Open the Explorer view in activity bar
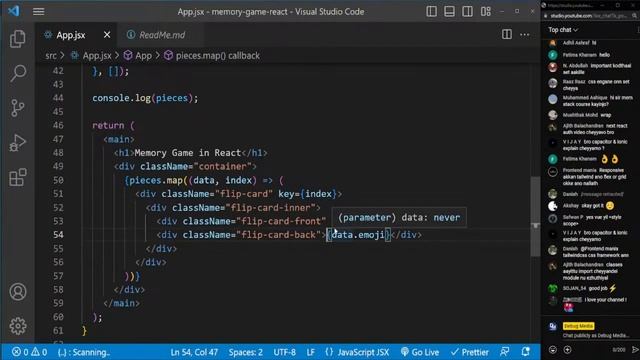Screen dimensions: 640x360 pyautogui.click(x=18, y=39)
